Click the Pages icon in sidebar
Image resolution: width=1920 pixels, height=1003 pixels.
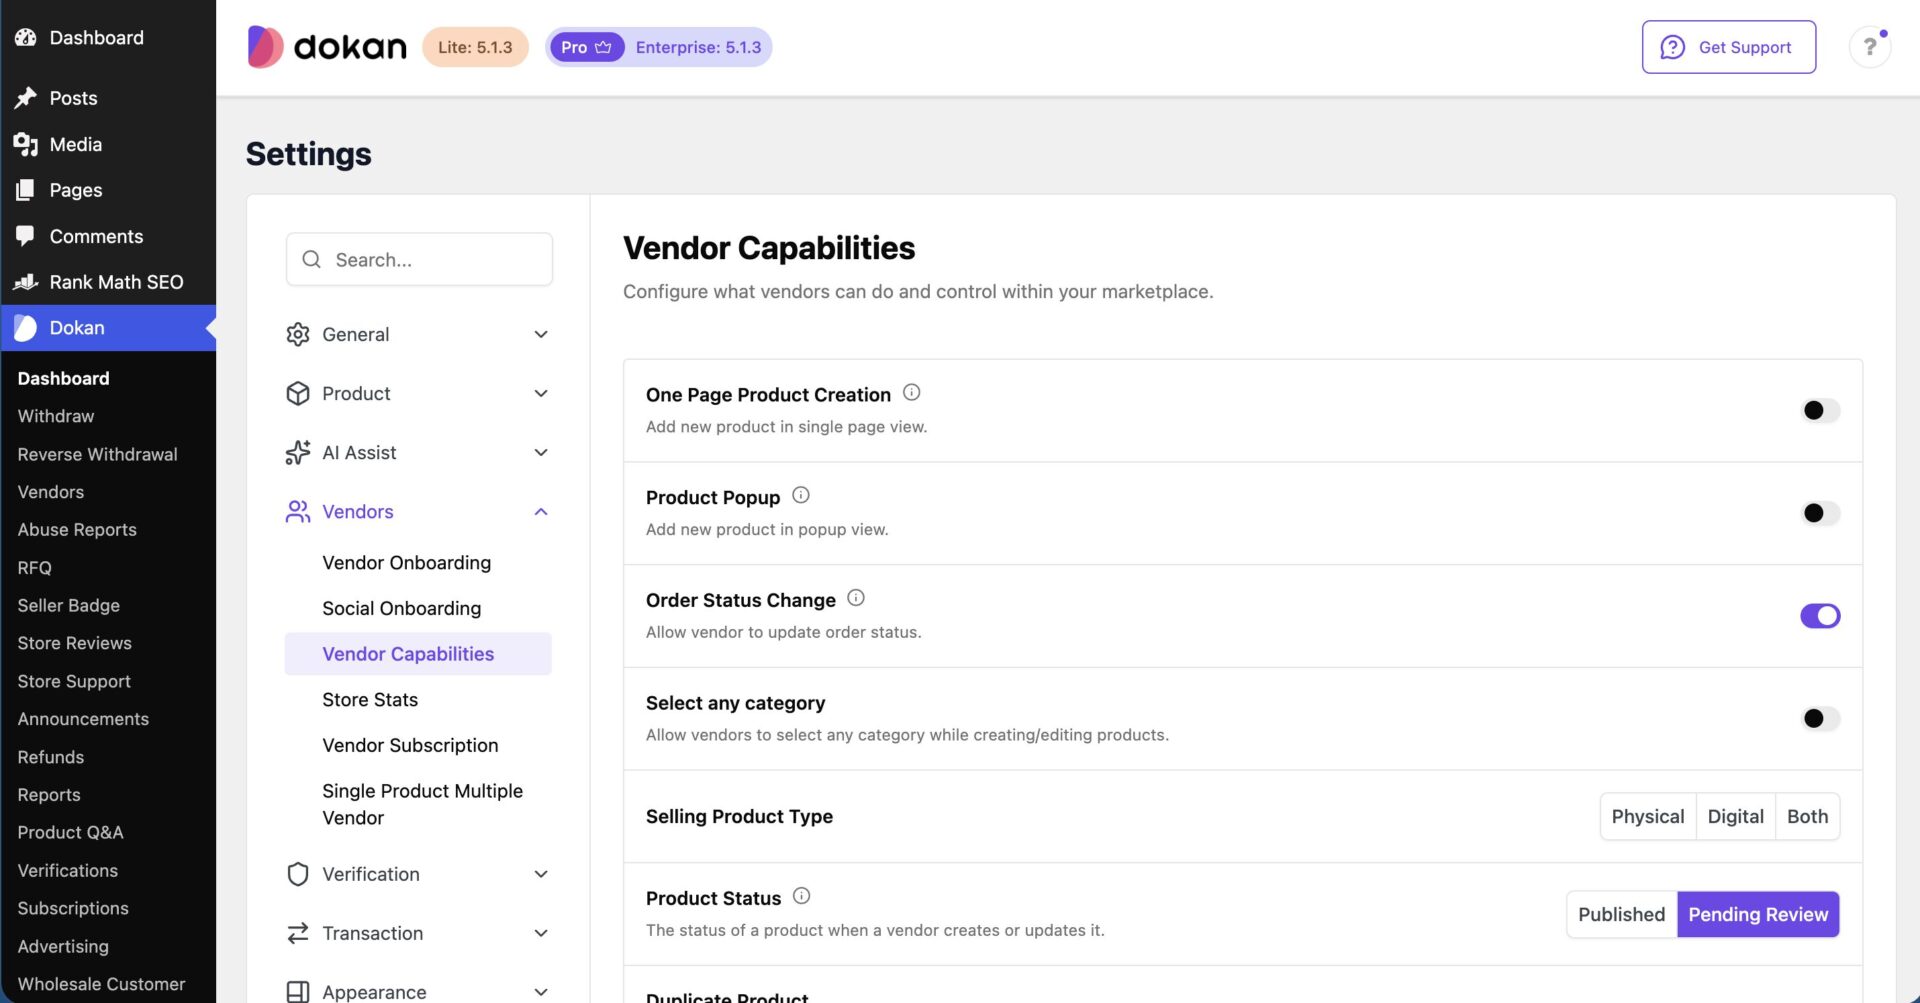[26, 190]
